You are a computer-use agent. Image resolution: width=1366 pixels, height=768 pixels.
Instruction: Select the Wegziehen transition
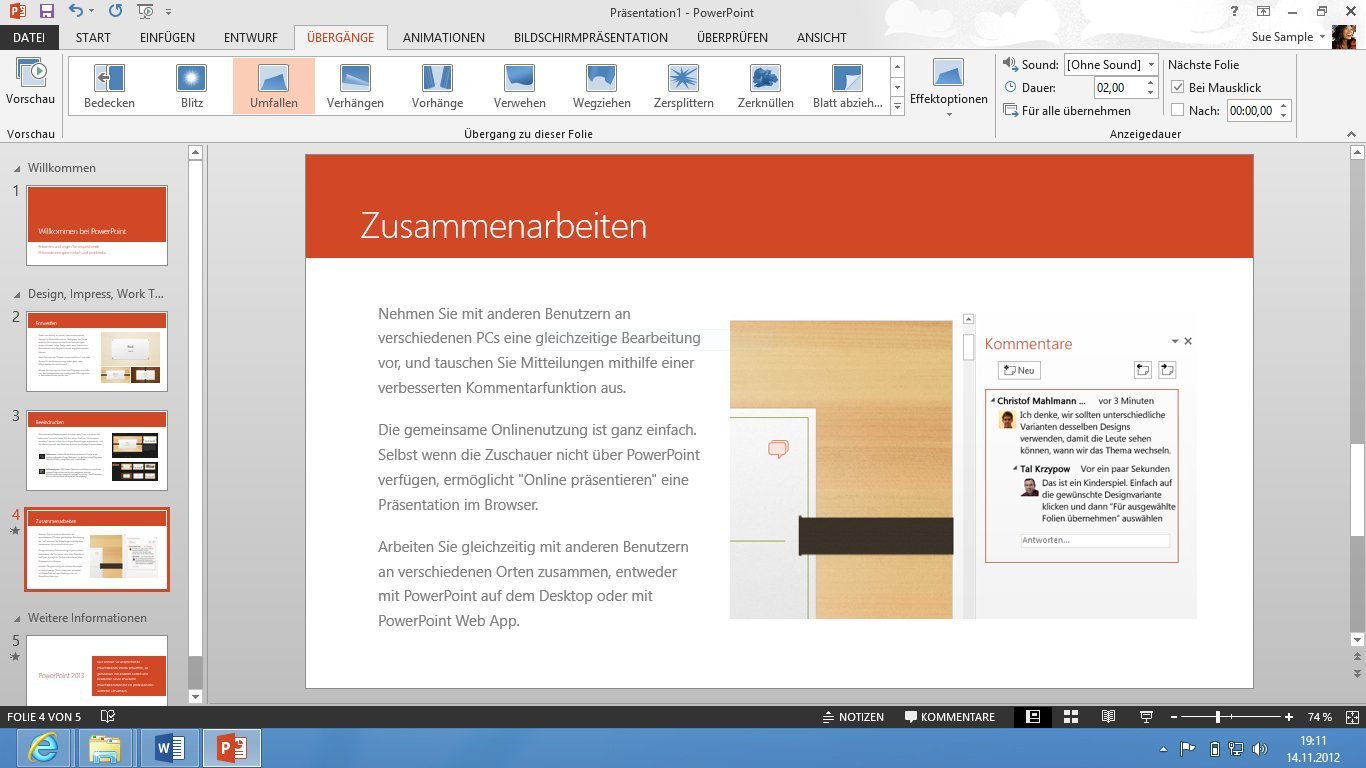pyautogui.click(x=601, y=85)
